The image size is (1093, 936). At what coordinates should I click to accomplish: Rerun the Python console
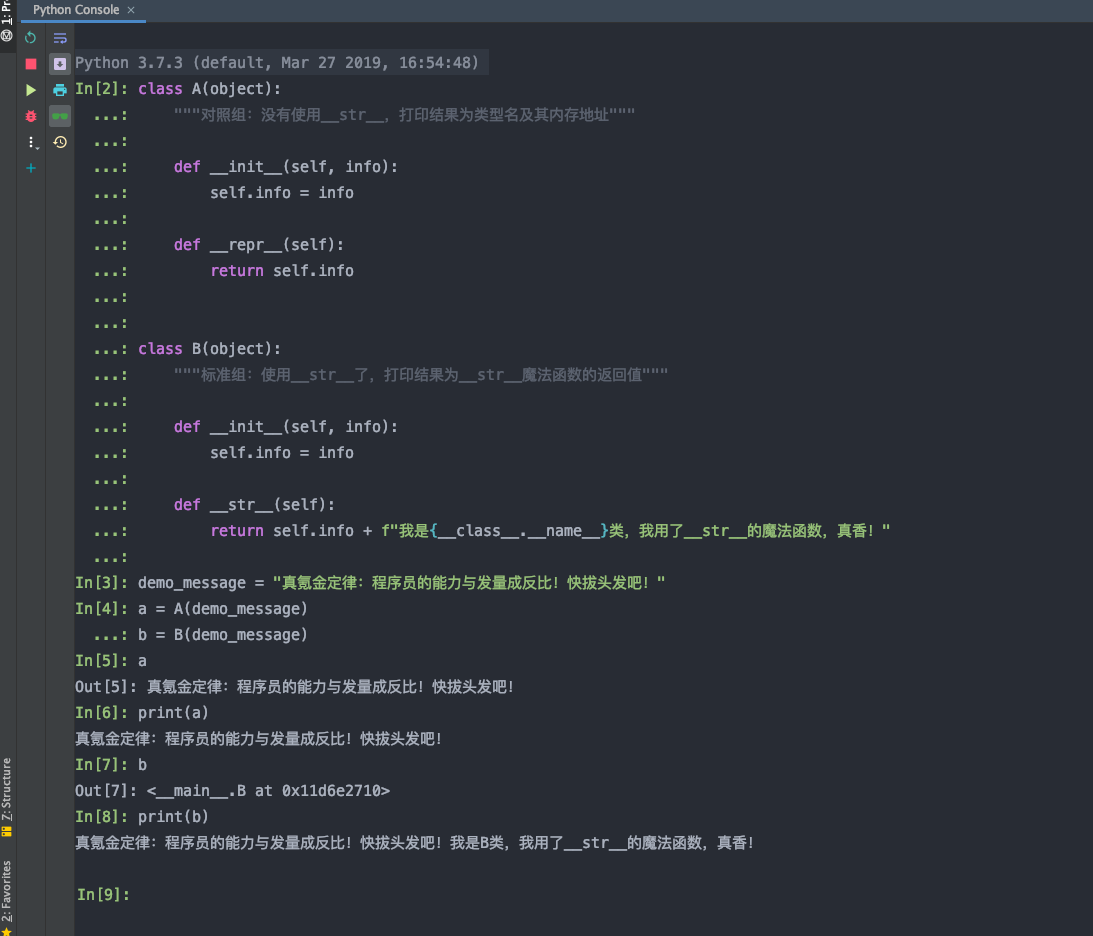click(x=30, y=38)
